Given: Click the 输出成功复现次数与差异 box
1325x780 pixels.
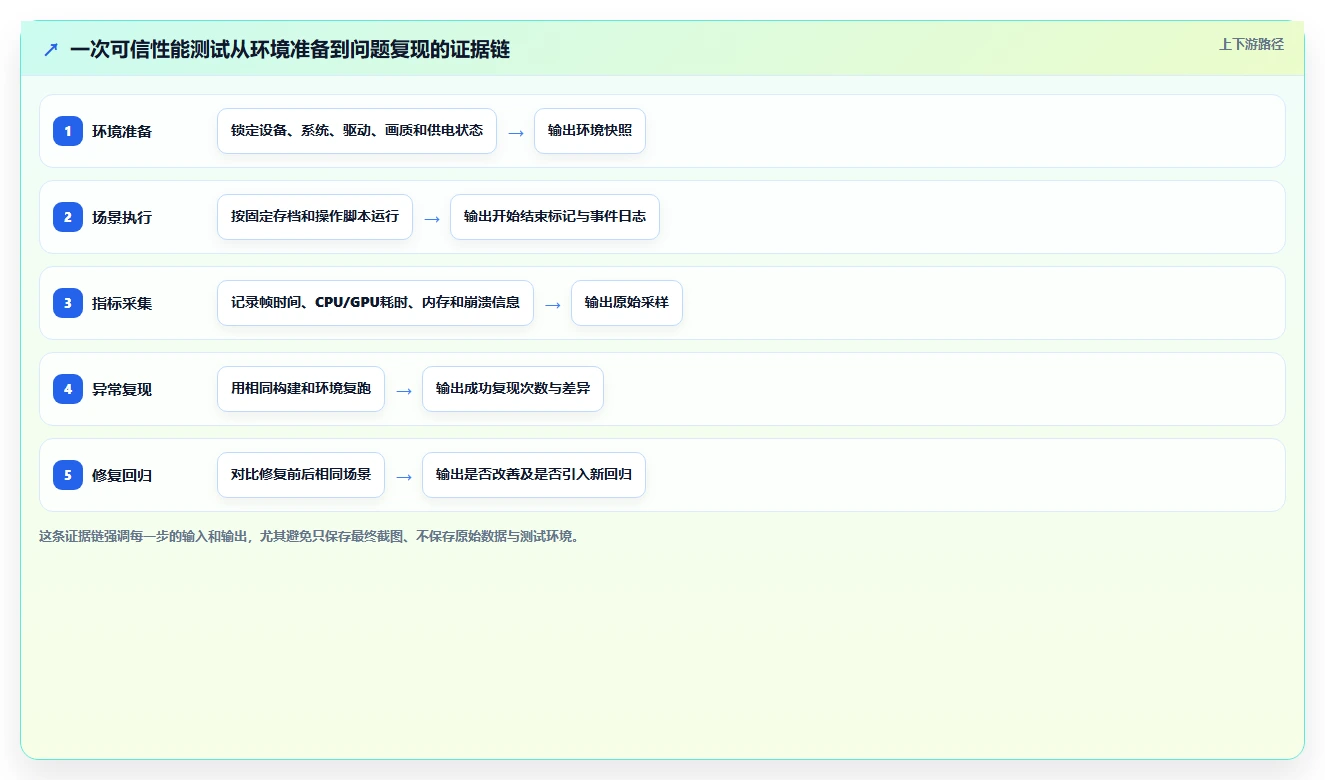Looking at the screenshot, I should click(x=513, y=389).
